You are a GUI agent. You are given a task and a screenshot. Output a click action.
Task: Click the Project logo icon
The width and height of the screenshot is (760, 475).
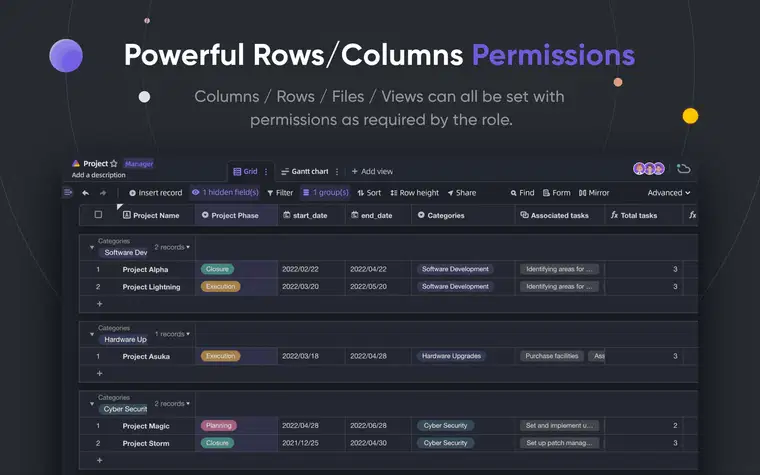coord(76,163)
